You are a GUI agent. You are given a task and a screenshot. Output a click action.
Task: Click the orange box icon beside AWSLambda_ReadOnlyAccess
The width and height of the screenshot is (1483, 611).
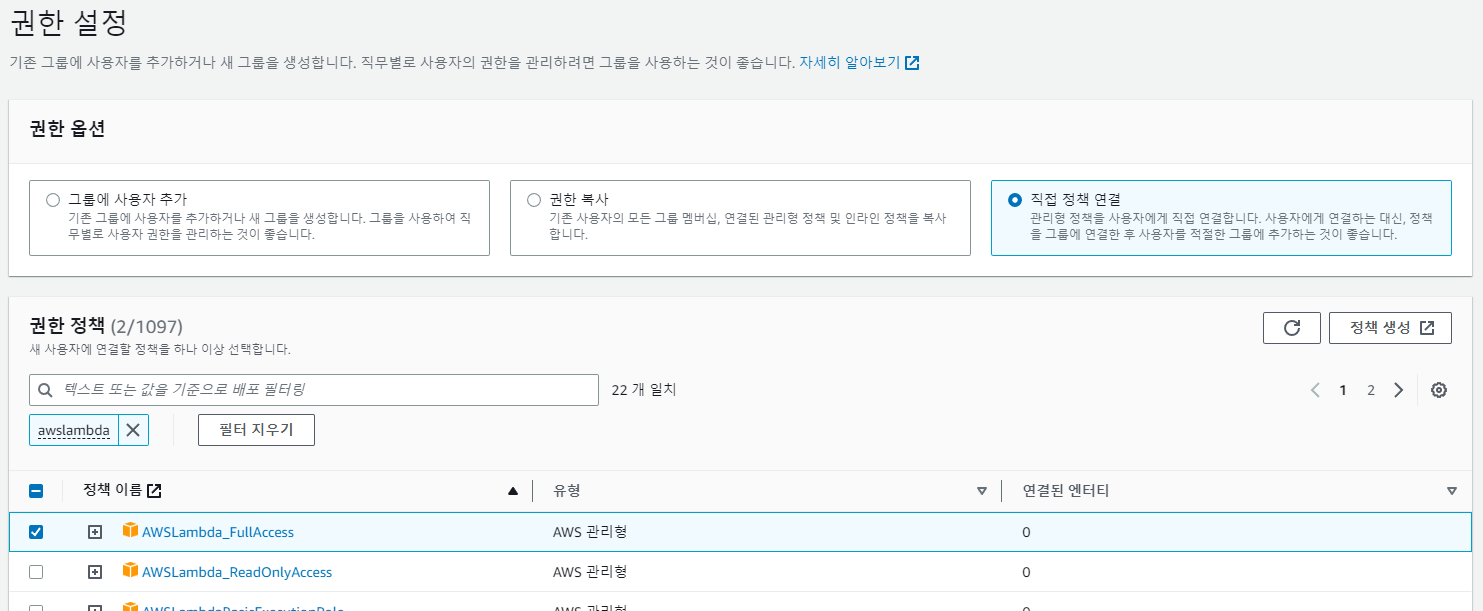pyautogui.click(x=130, y=571)
